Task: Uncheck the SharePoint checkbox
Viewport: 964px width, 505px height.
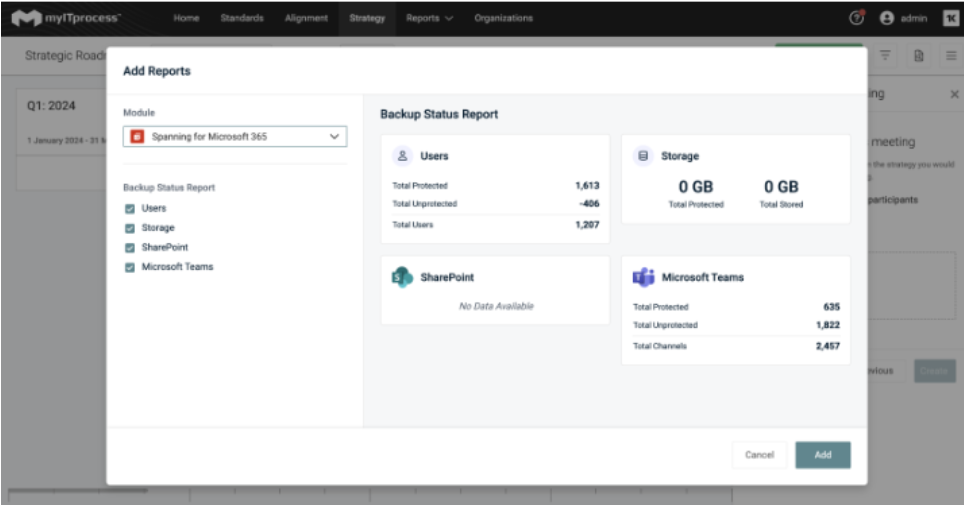Action: [x=130, y=248]
